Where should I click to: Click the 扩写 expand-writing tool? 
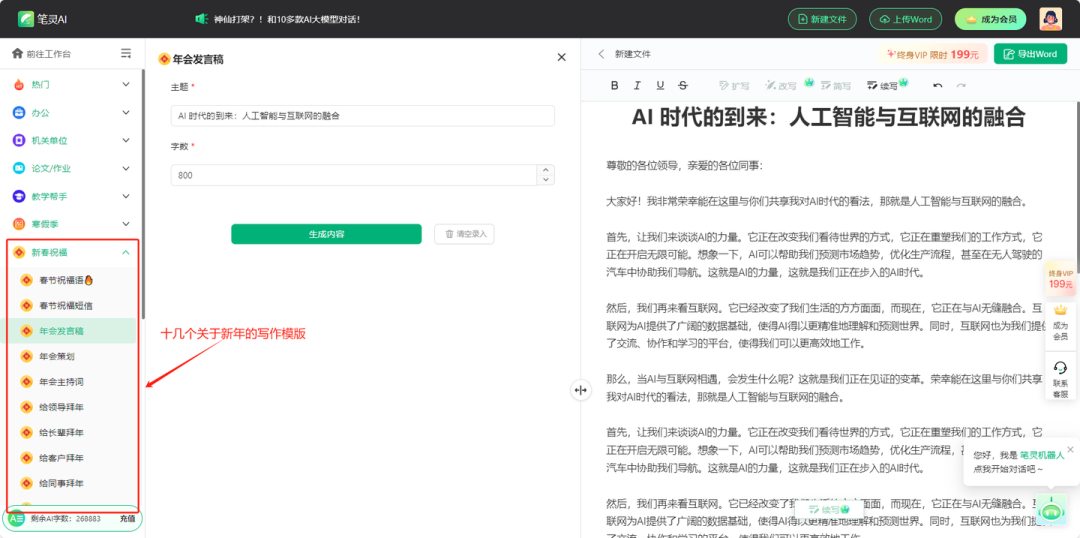(734, 85)
